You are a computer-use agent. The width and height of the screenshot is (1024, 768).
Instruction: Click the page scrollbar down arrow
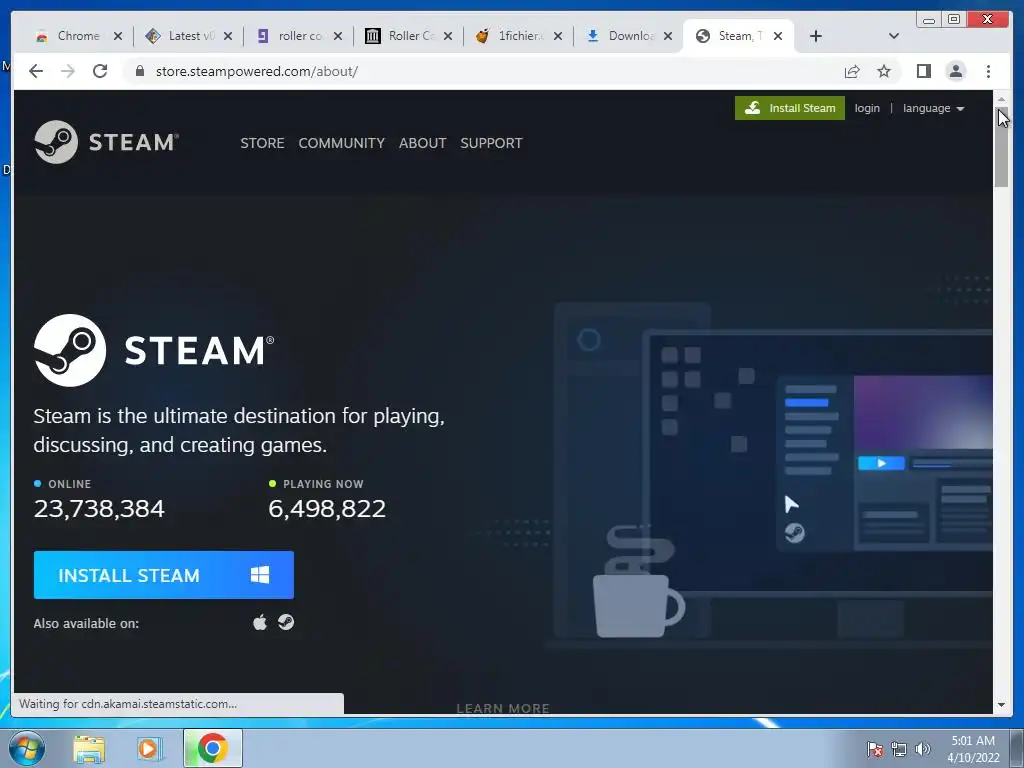point(1001,705)
